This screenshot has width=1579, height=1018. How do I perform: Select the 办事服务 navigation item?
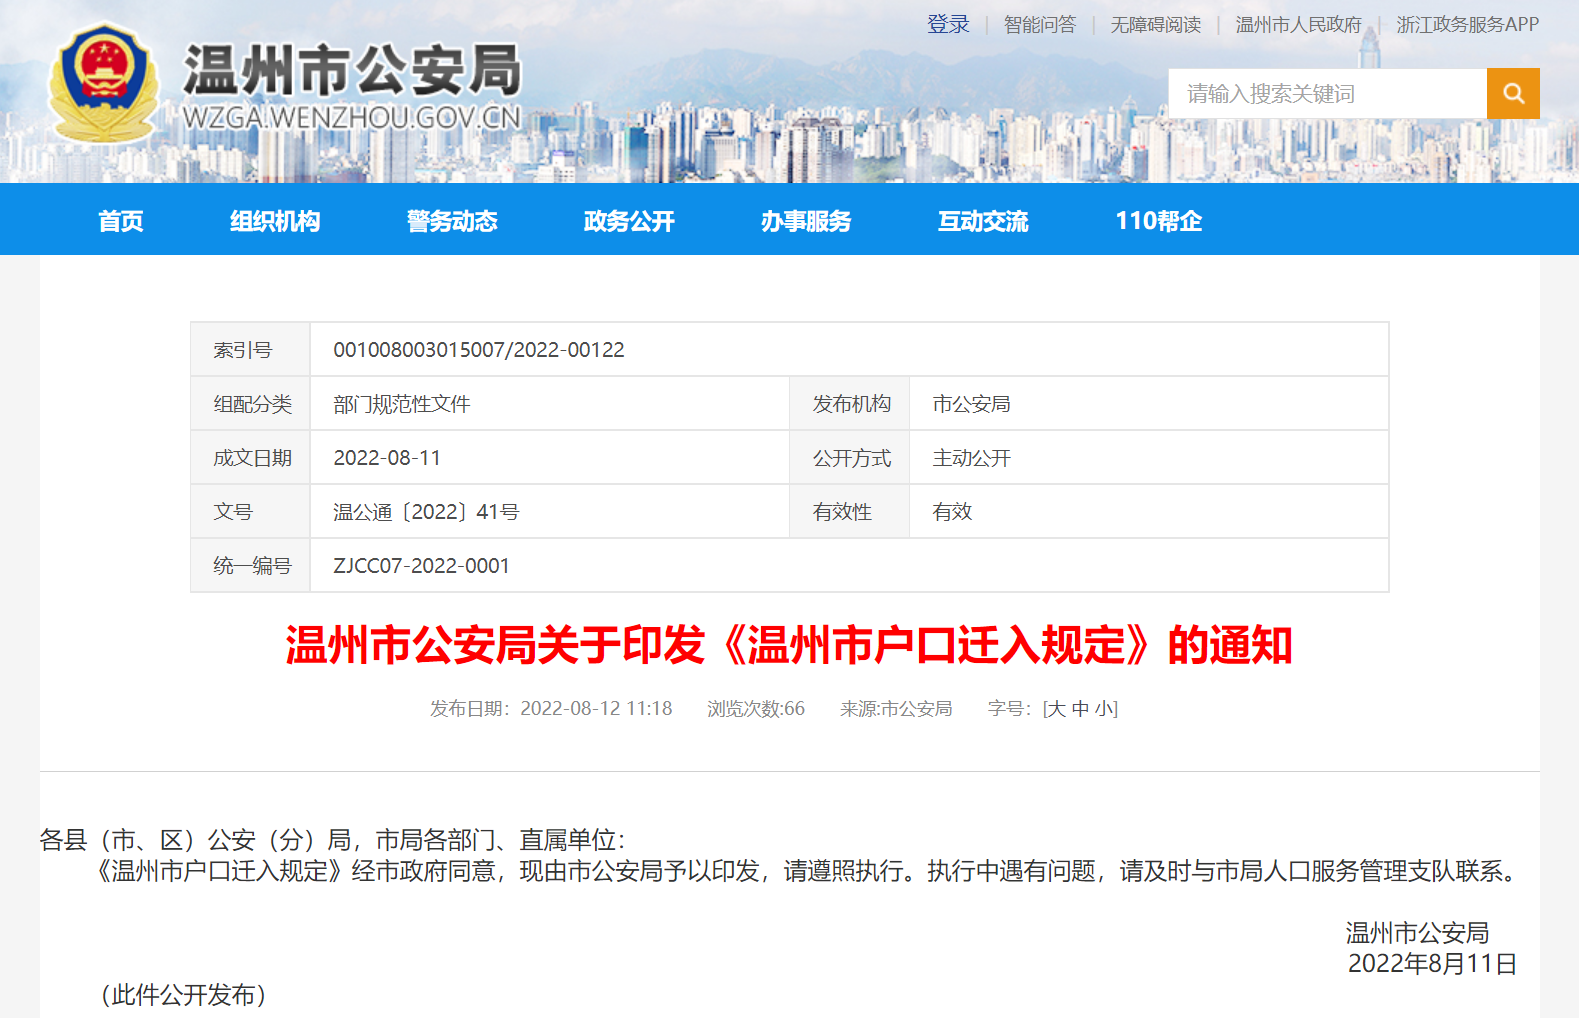pyautogui.click(x=806, y=221)
